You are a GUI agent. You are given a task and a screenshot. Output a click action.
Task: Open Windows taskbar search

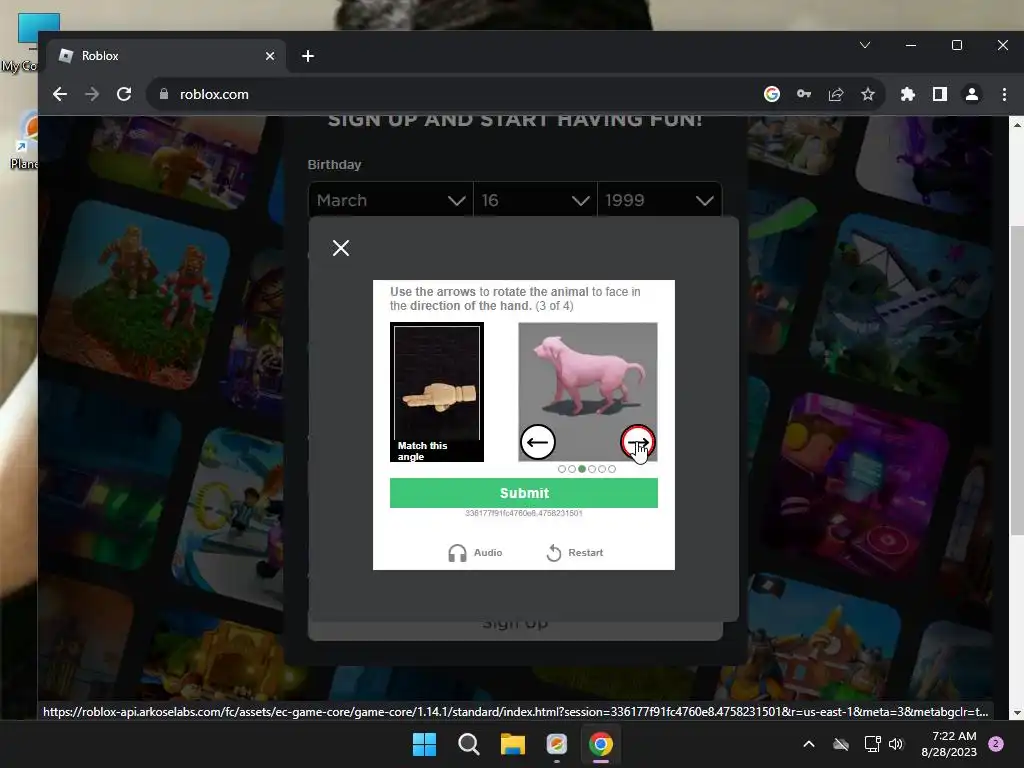468,744
